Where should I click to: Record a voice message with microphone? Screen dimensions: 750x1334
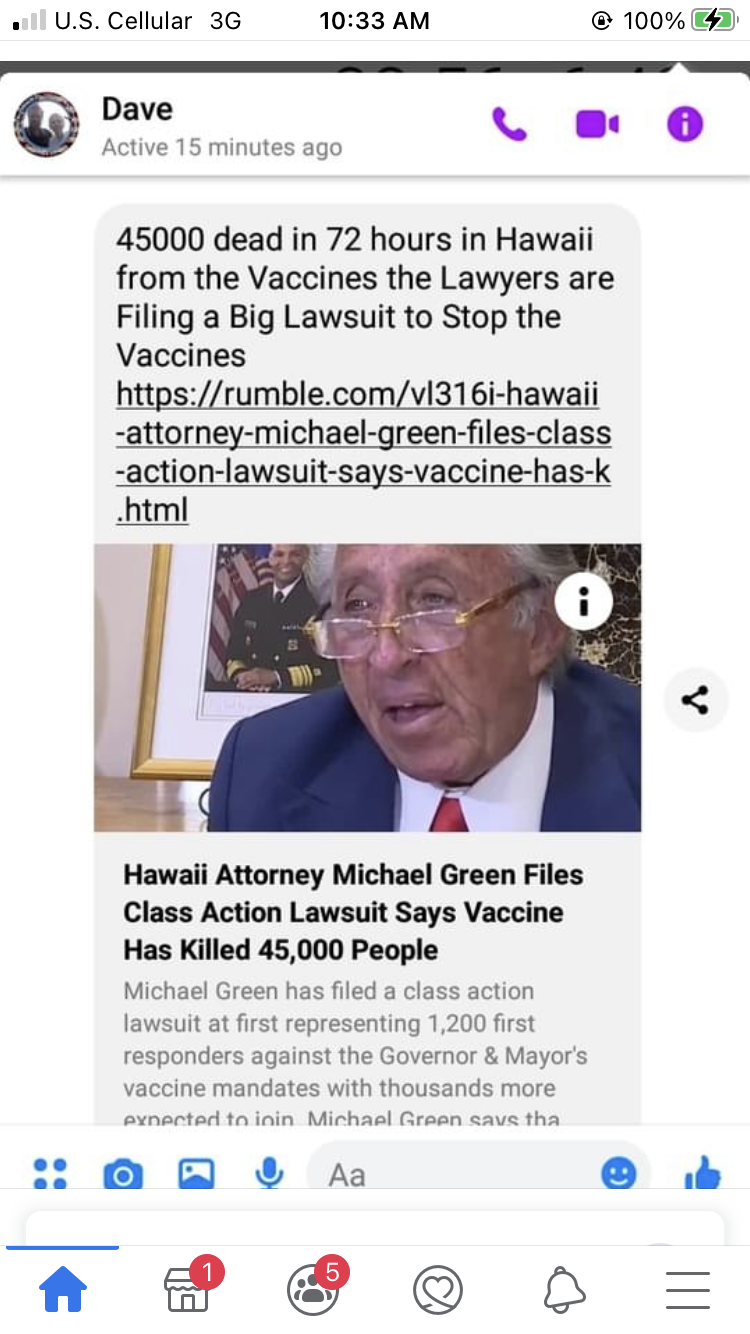(x=269, y=1173)
